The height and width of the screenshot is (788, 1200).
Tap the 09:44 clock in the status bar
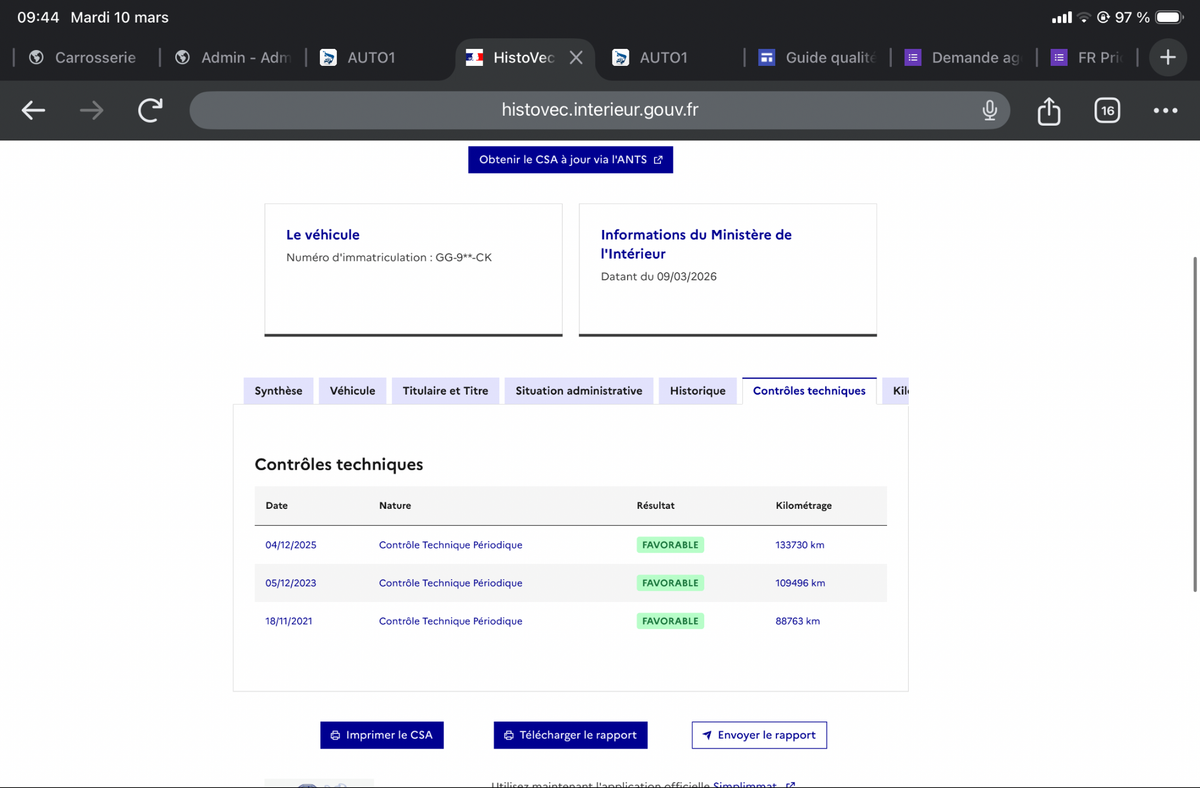(x=38, y=17)
